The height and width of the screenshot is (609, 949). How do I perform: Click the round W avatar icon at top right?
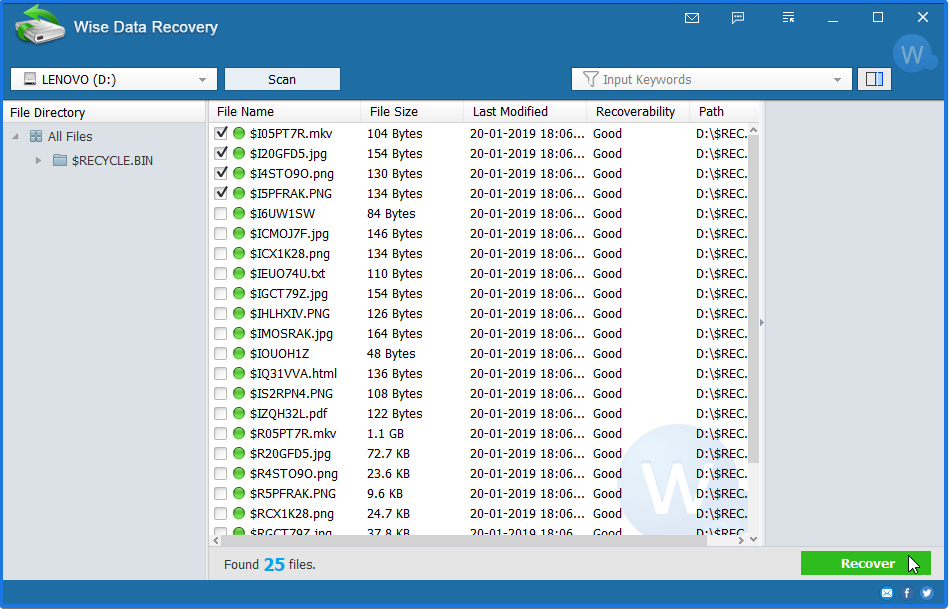click(913, 54)
